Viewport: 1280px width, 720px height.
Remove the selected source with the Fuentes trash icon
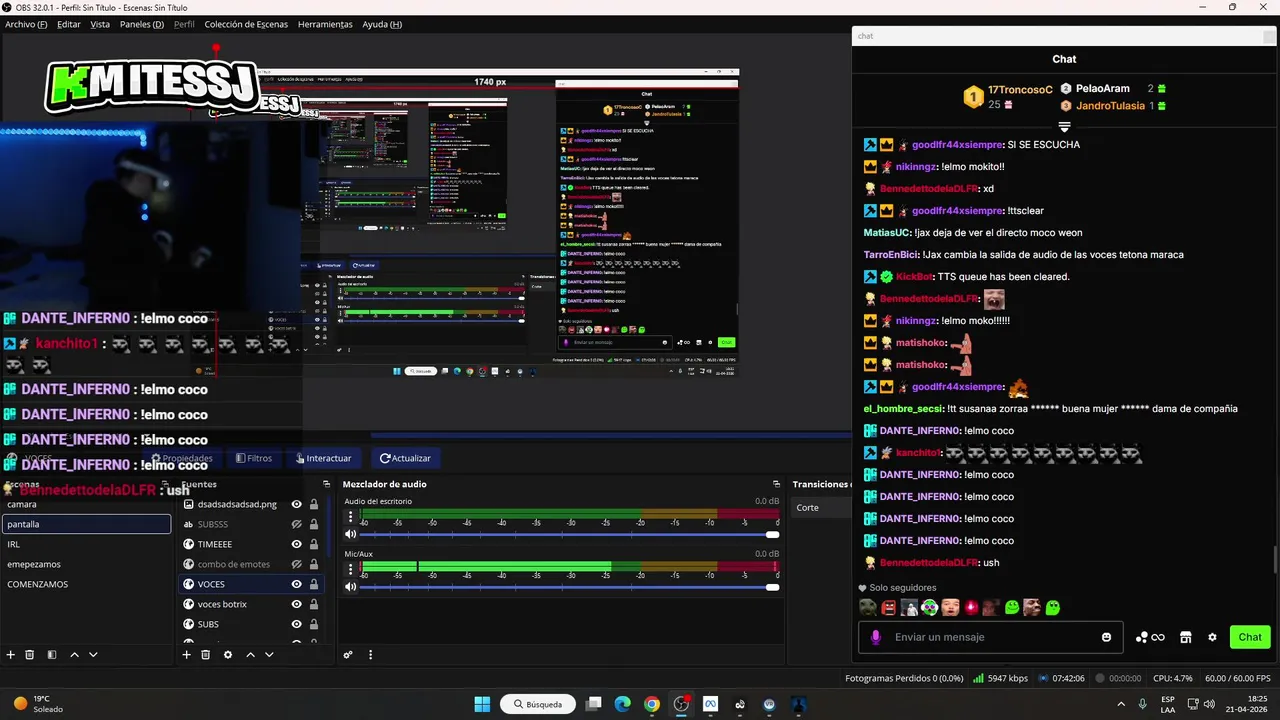pos(206,655)
